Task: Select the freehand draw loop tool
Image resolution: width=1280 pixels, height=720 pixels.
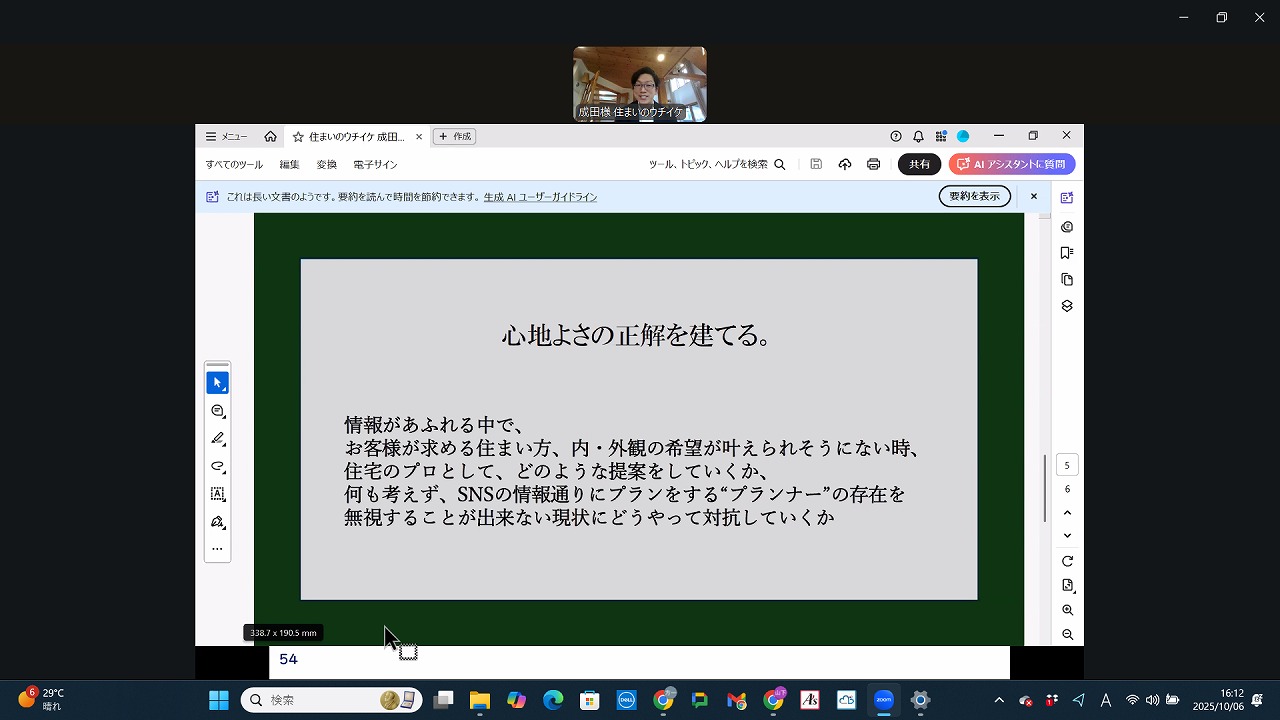Action: point(217,467)
